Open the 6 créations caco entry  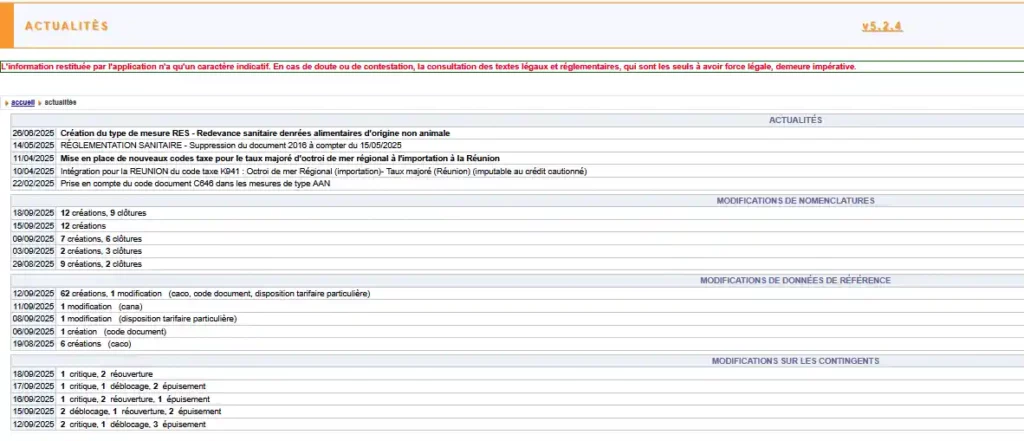(x=96, y=344)
